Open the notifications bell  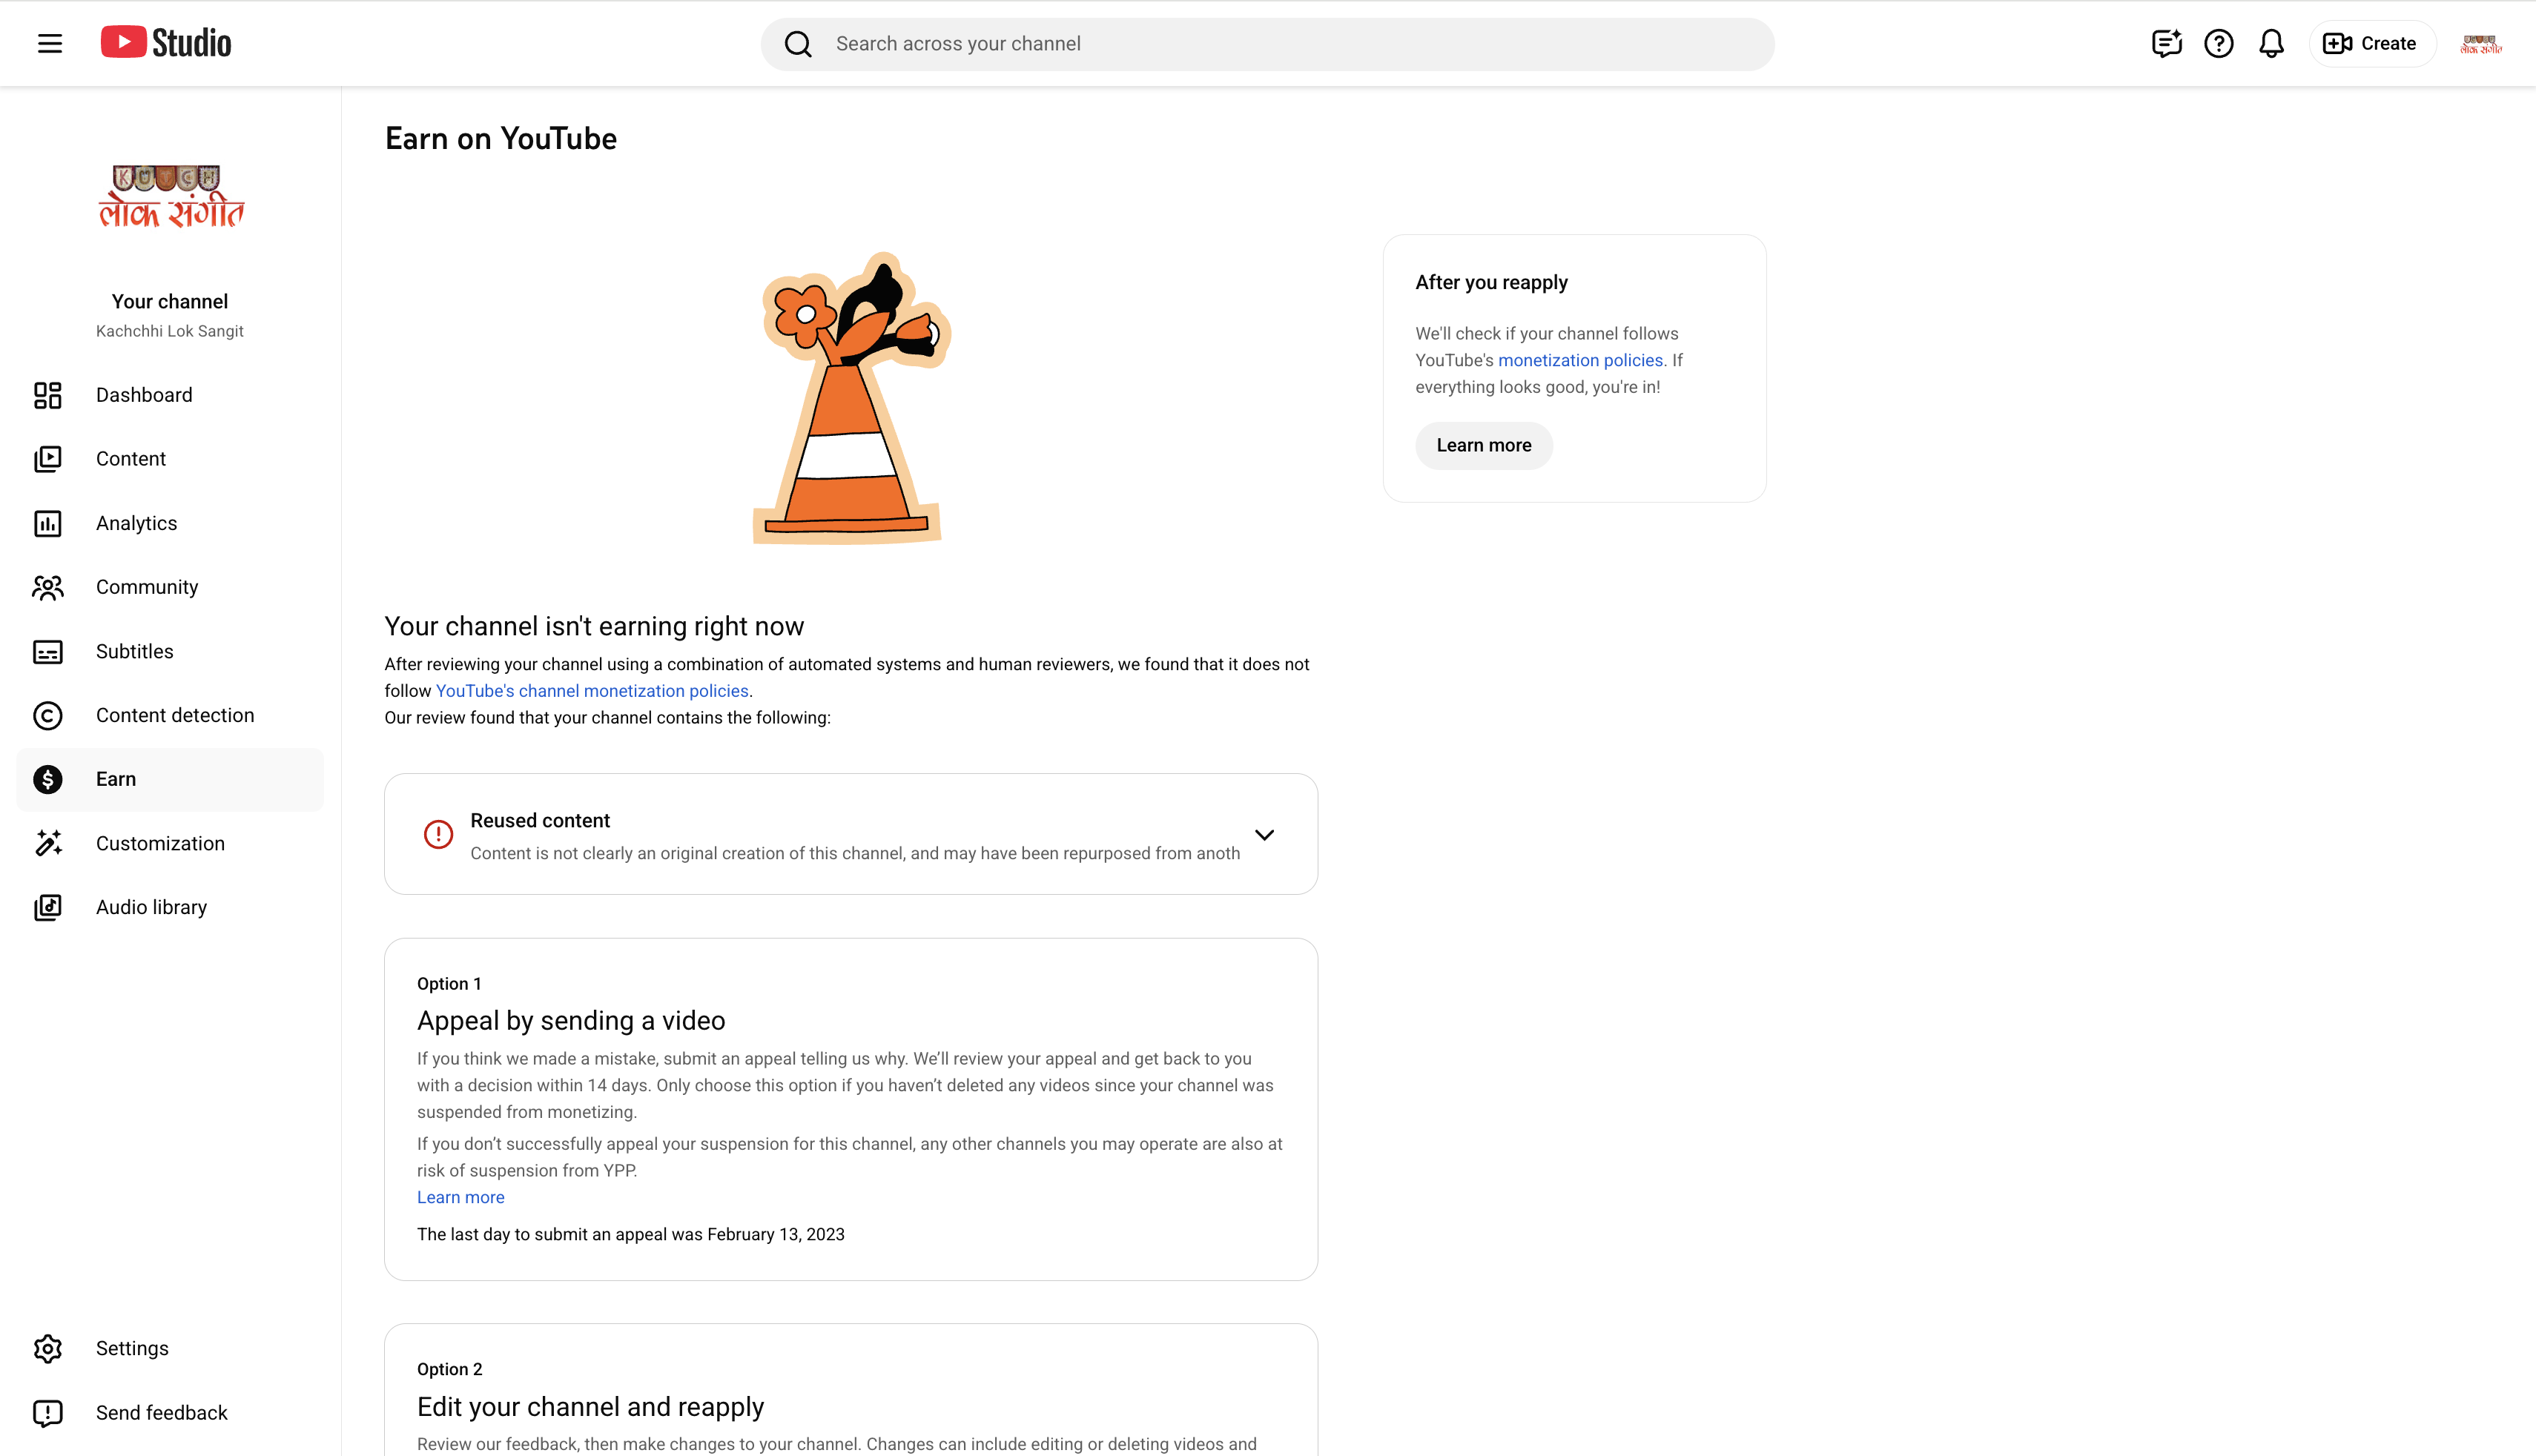[x=2272, y=43]
